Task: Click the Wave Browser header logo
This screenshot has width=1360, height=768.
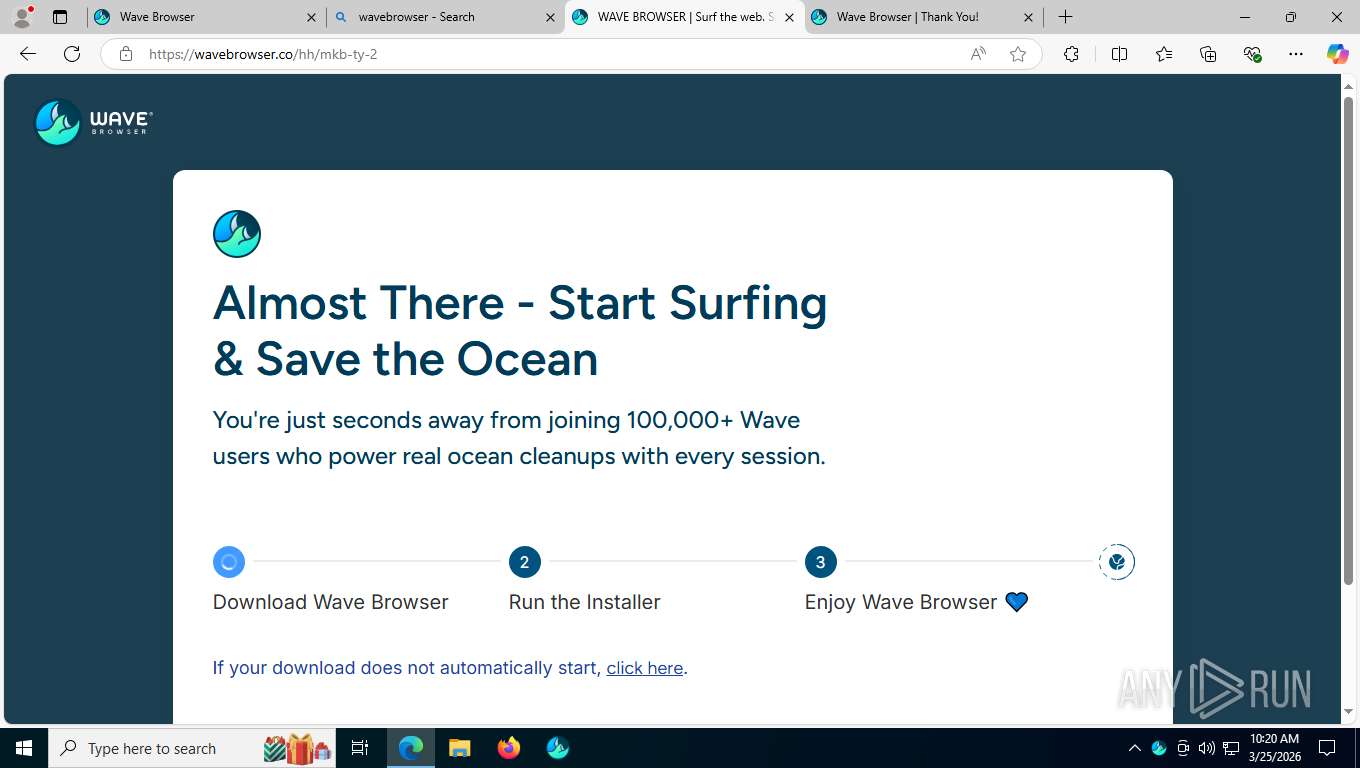Action: pos(93,122)
